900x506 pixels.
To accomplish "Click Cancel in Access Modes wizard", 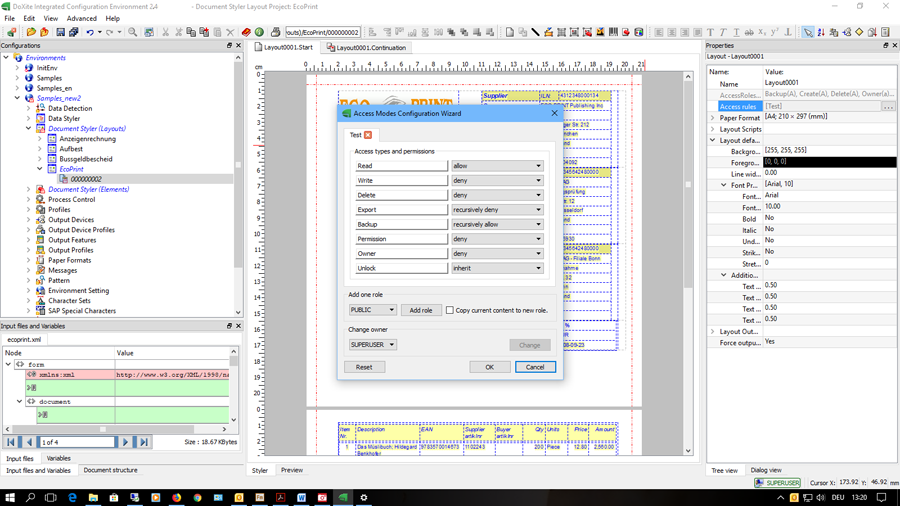I will pyautogui.click(x=535, y=367).
